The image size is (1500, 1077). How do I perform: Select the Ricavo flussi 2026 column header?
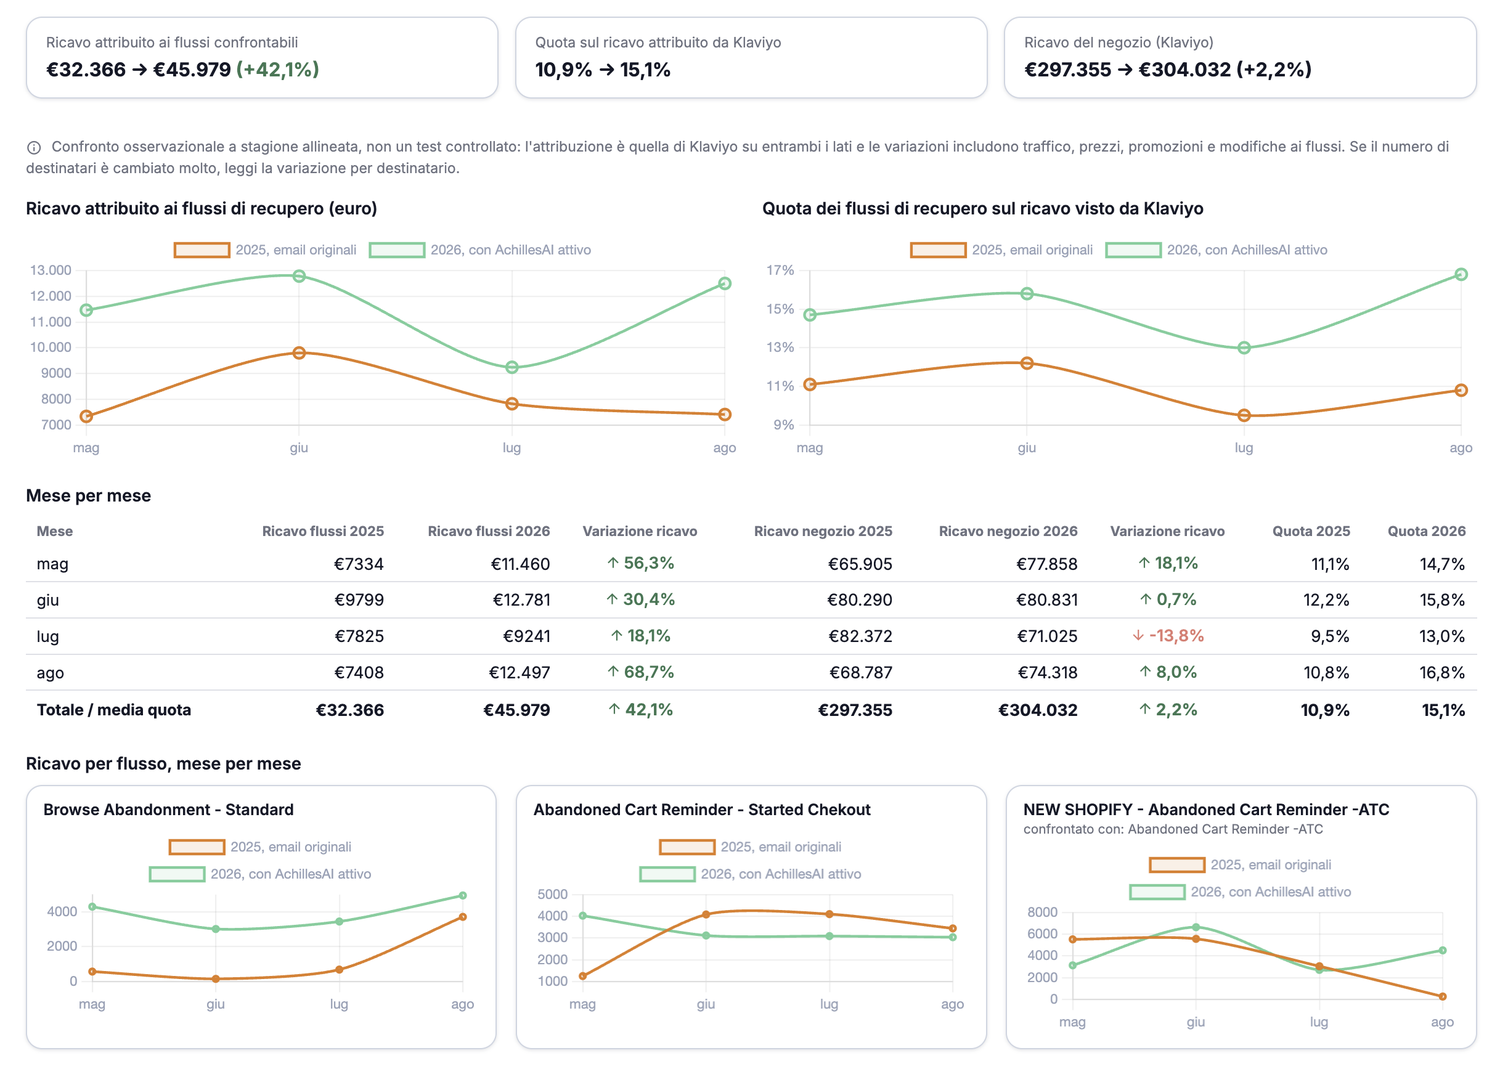(x=488, y=531)
